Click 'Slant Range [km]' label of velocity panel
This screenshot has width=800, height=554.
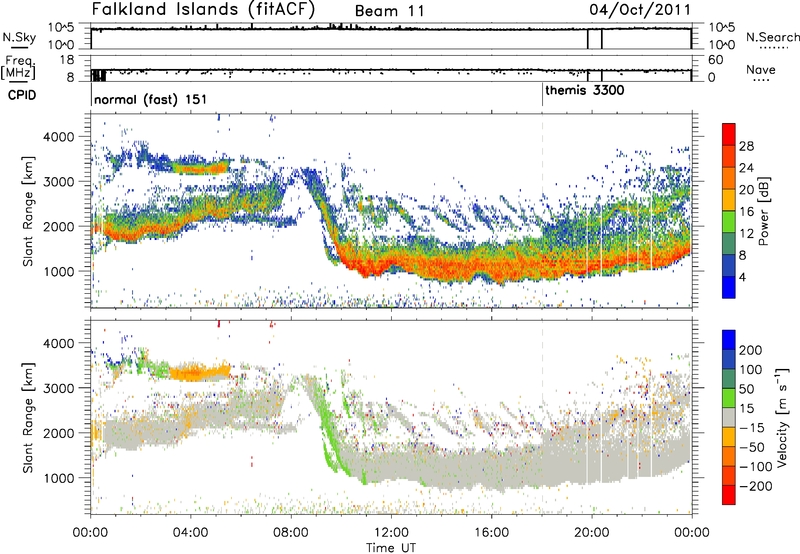pos(28,417)
